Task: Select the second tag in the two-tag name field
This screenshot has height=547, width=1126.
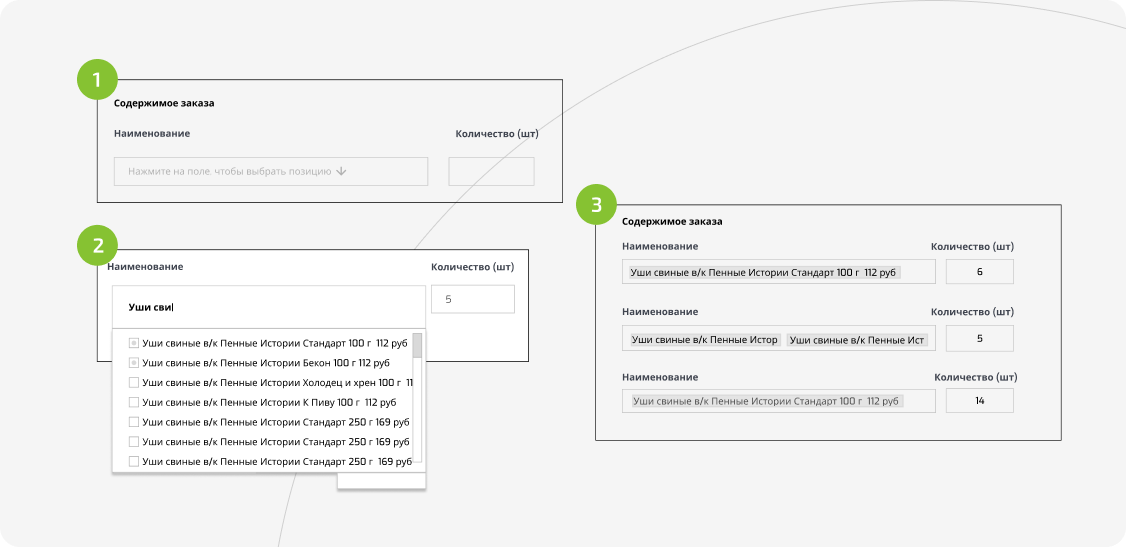Action: click(857, 340)
